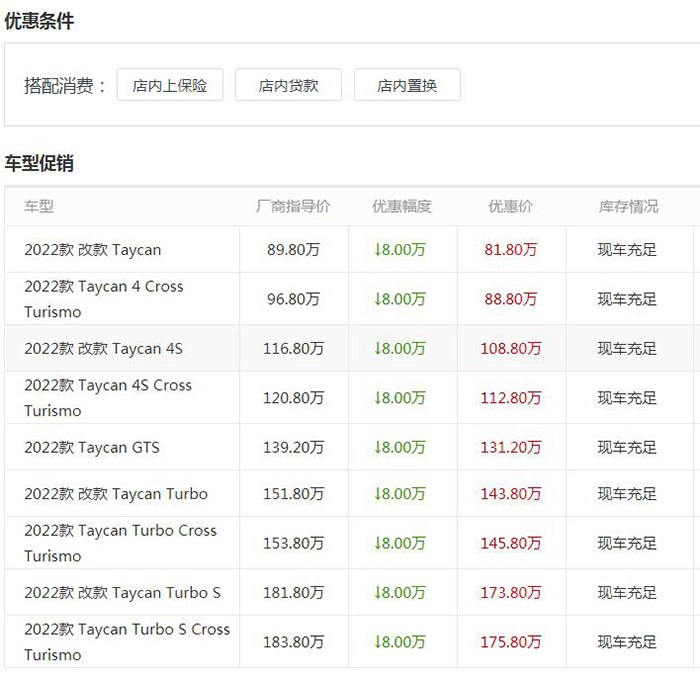The height and width of the screenshot is (677, 700).
Task: Select the 店内贷款 condition button
Action: (x=288, y=85)
